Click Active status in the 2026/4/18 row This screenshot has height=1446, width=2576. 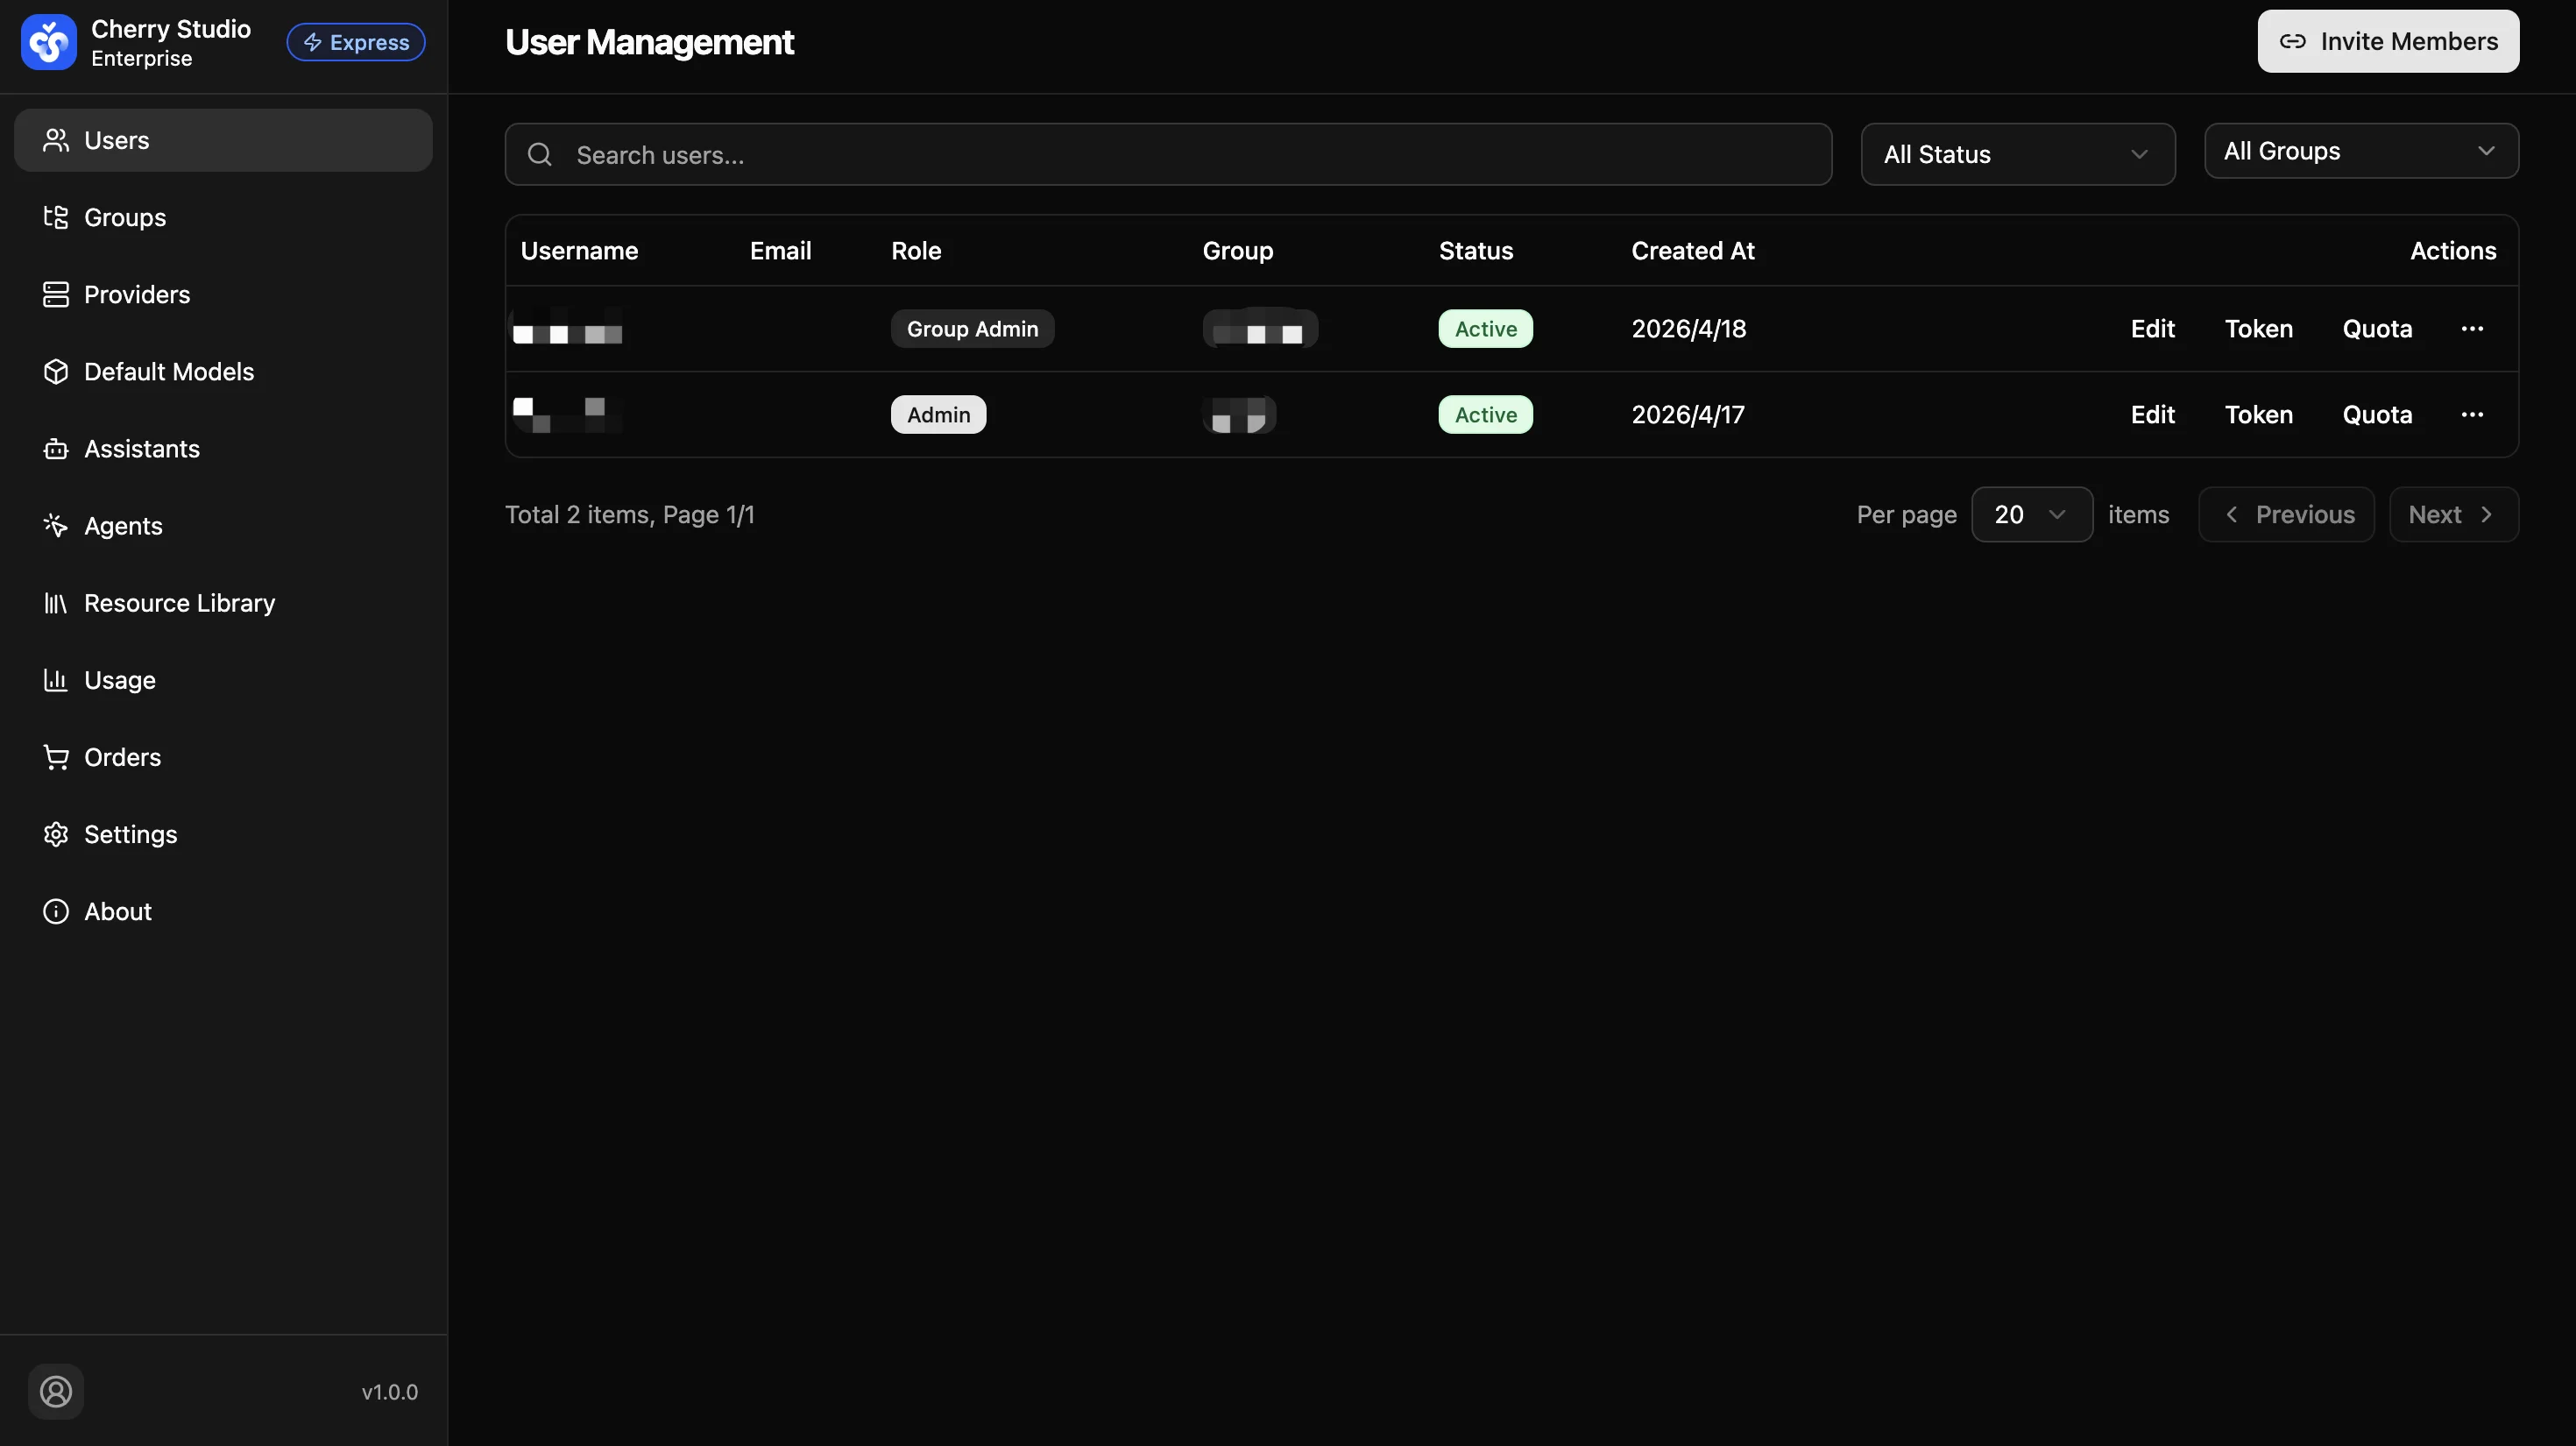[1485, 328]
